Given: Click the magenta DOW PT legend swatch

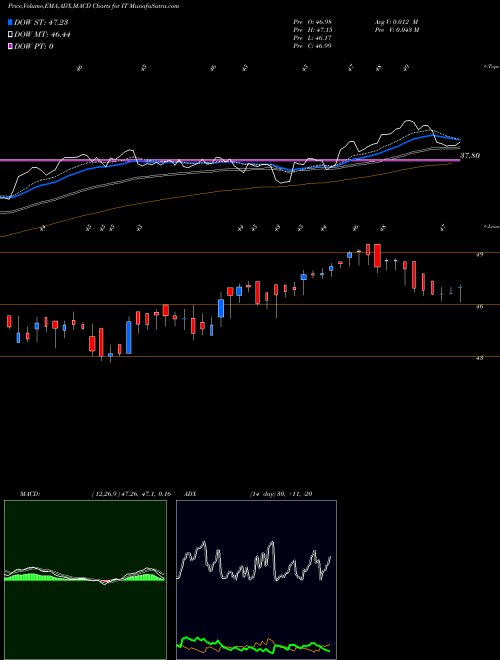Looking at the screenshot, I should click(x=11, y=46).
